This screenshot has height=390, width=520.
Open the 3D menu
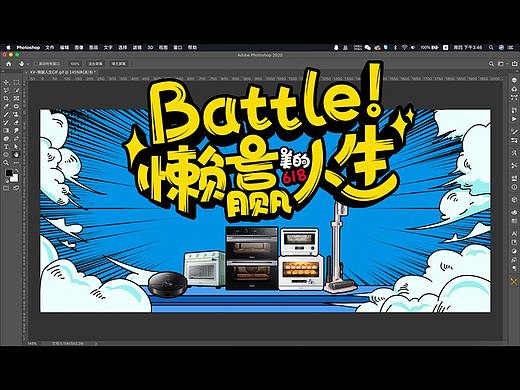(150, 47)
